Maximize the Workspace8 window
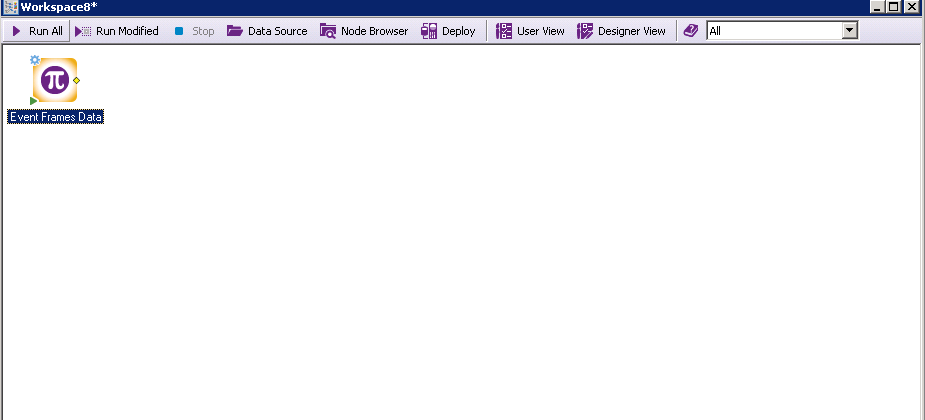 pos(894,7)
